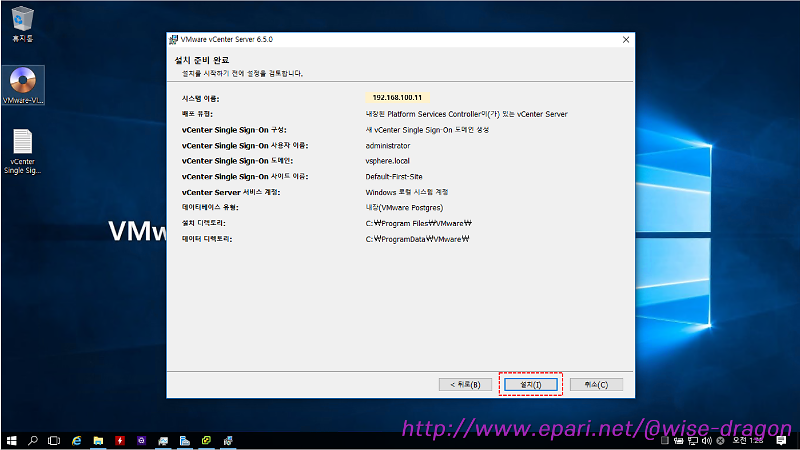
Task: Select the VMware-VI... disc desktop icon
Action: coord(23,85)
